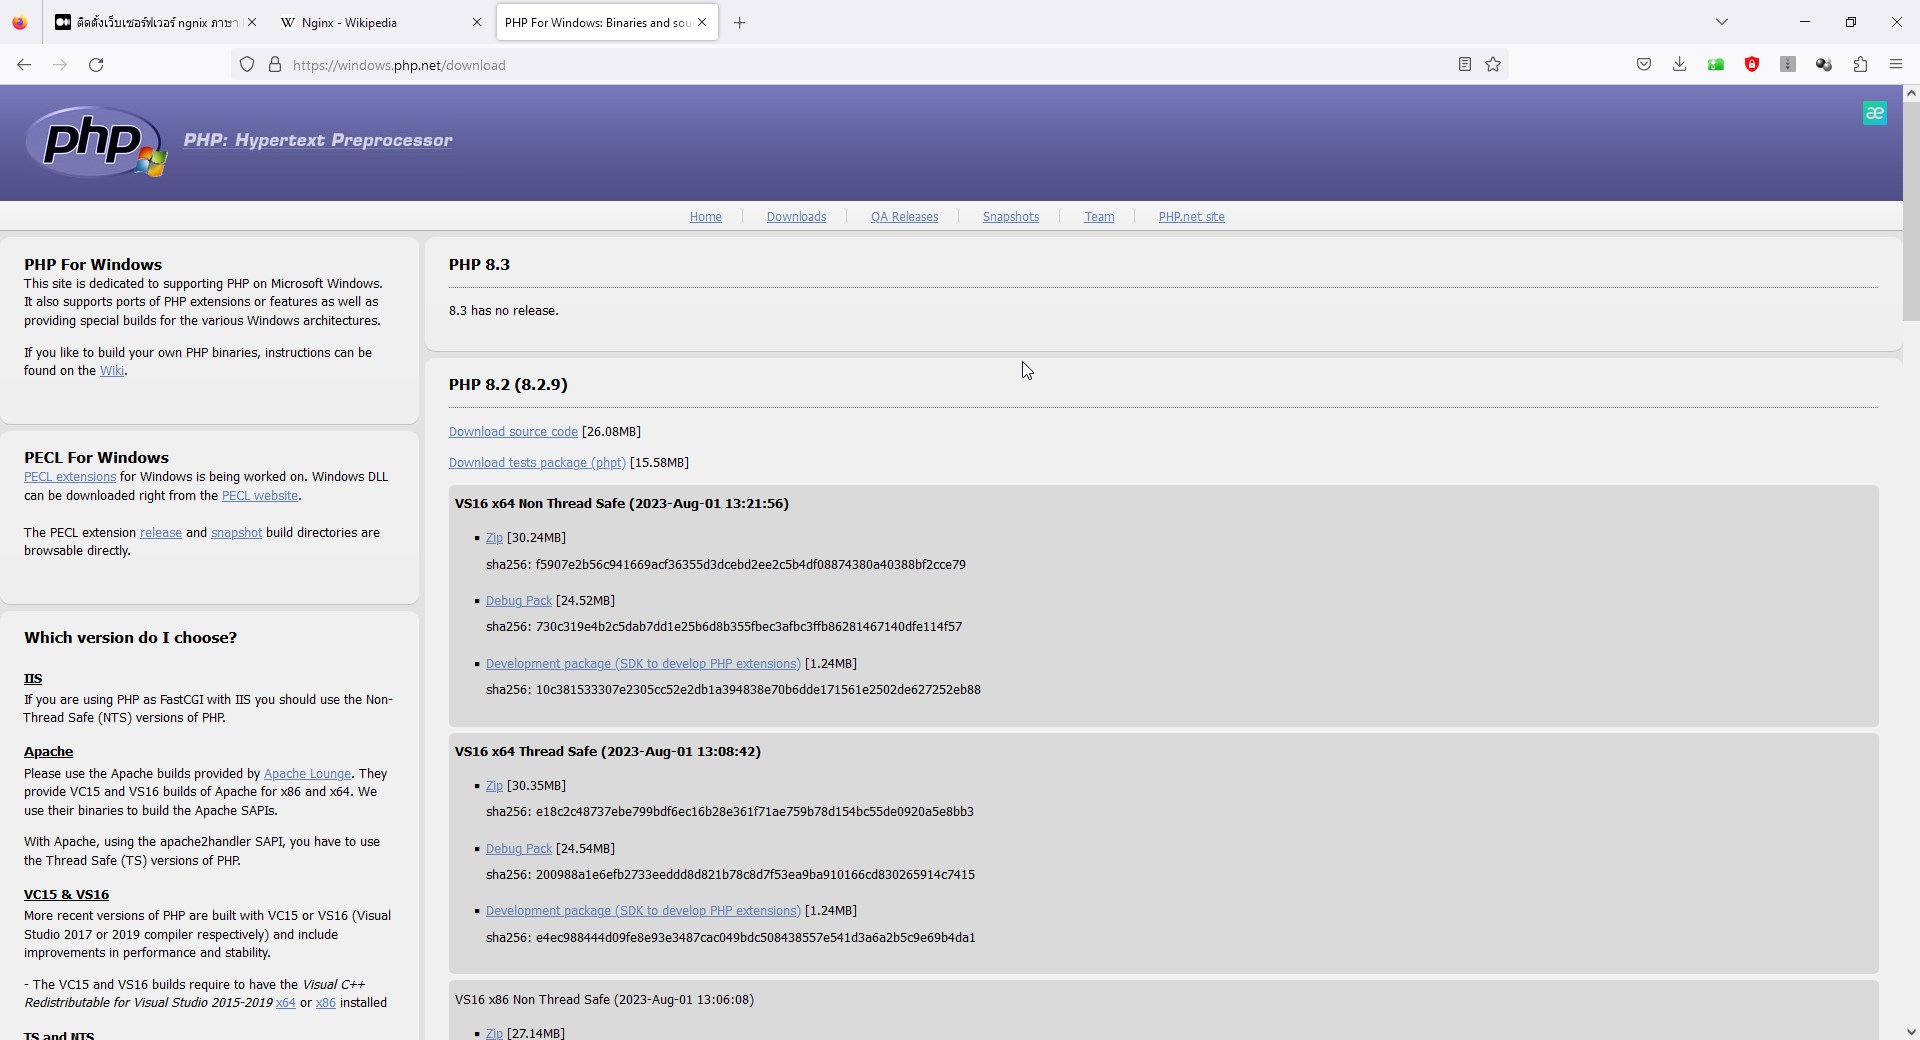Close the PHP For Windows tab
This screenshot has width=1920, height=1040.
(702, 22)
